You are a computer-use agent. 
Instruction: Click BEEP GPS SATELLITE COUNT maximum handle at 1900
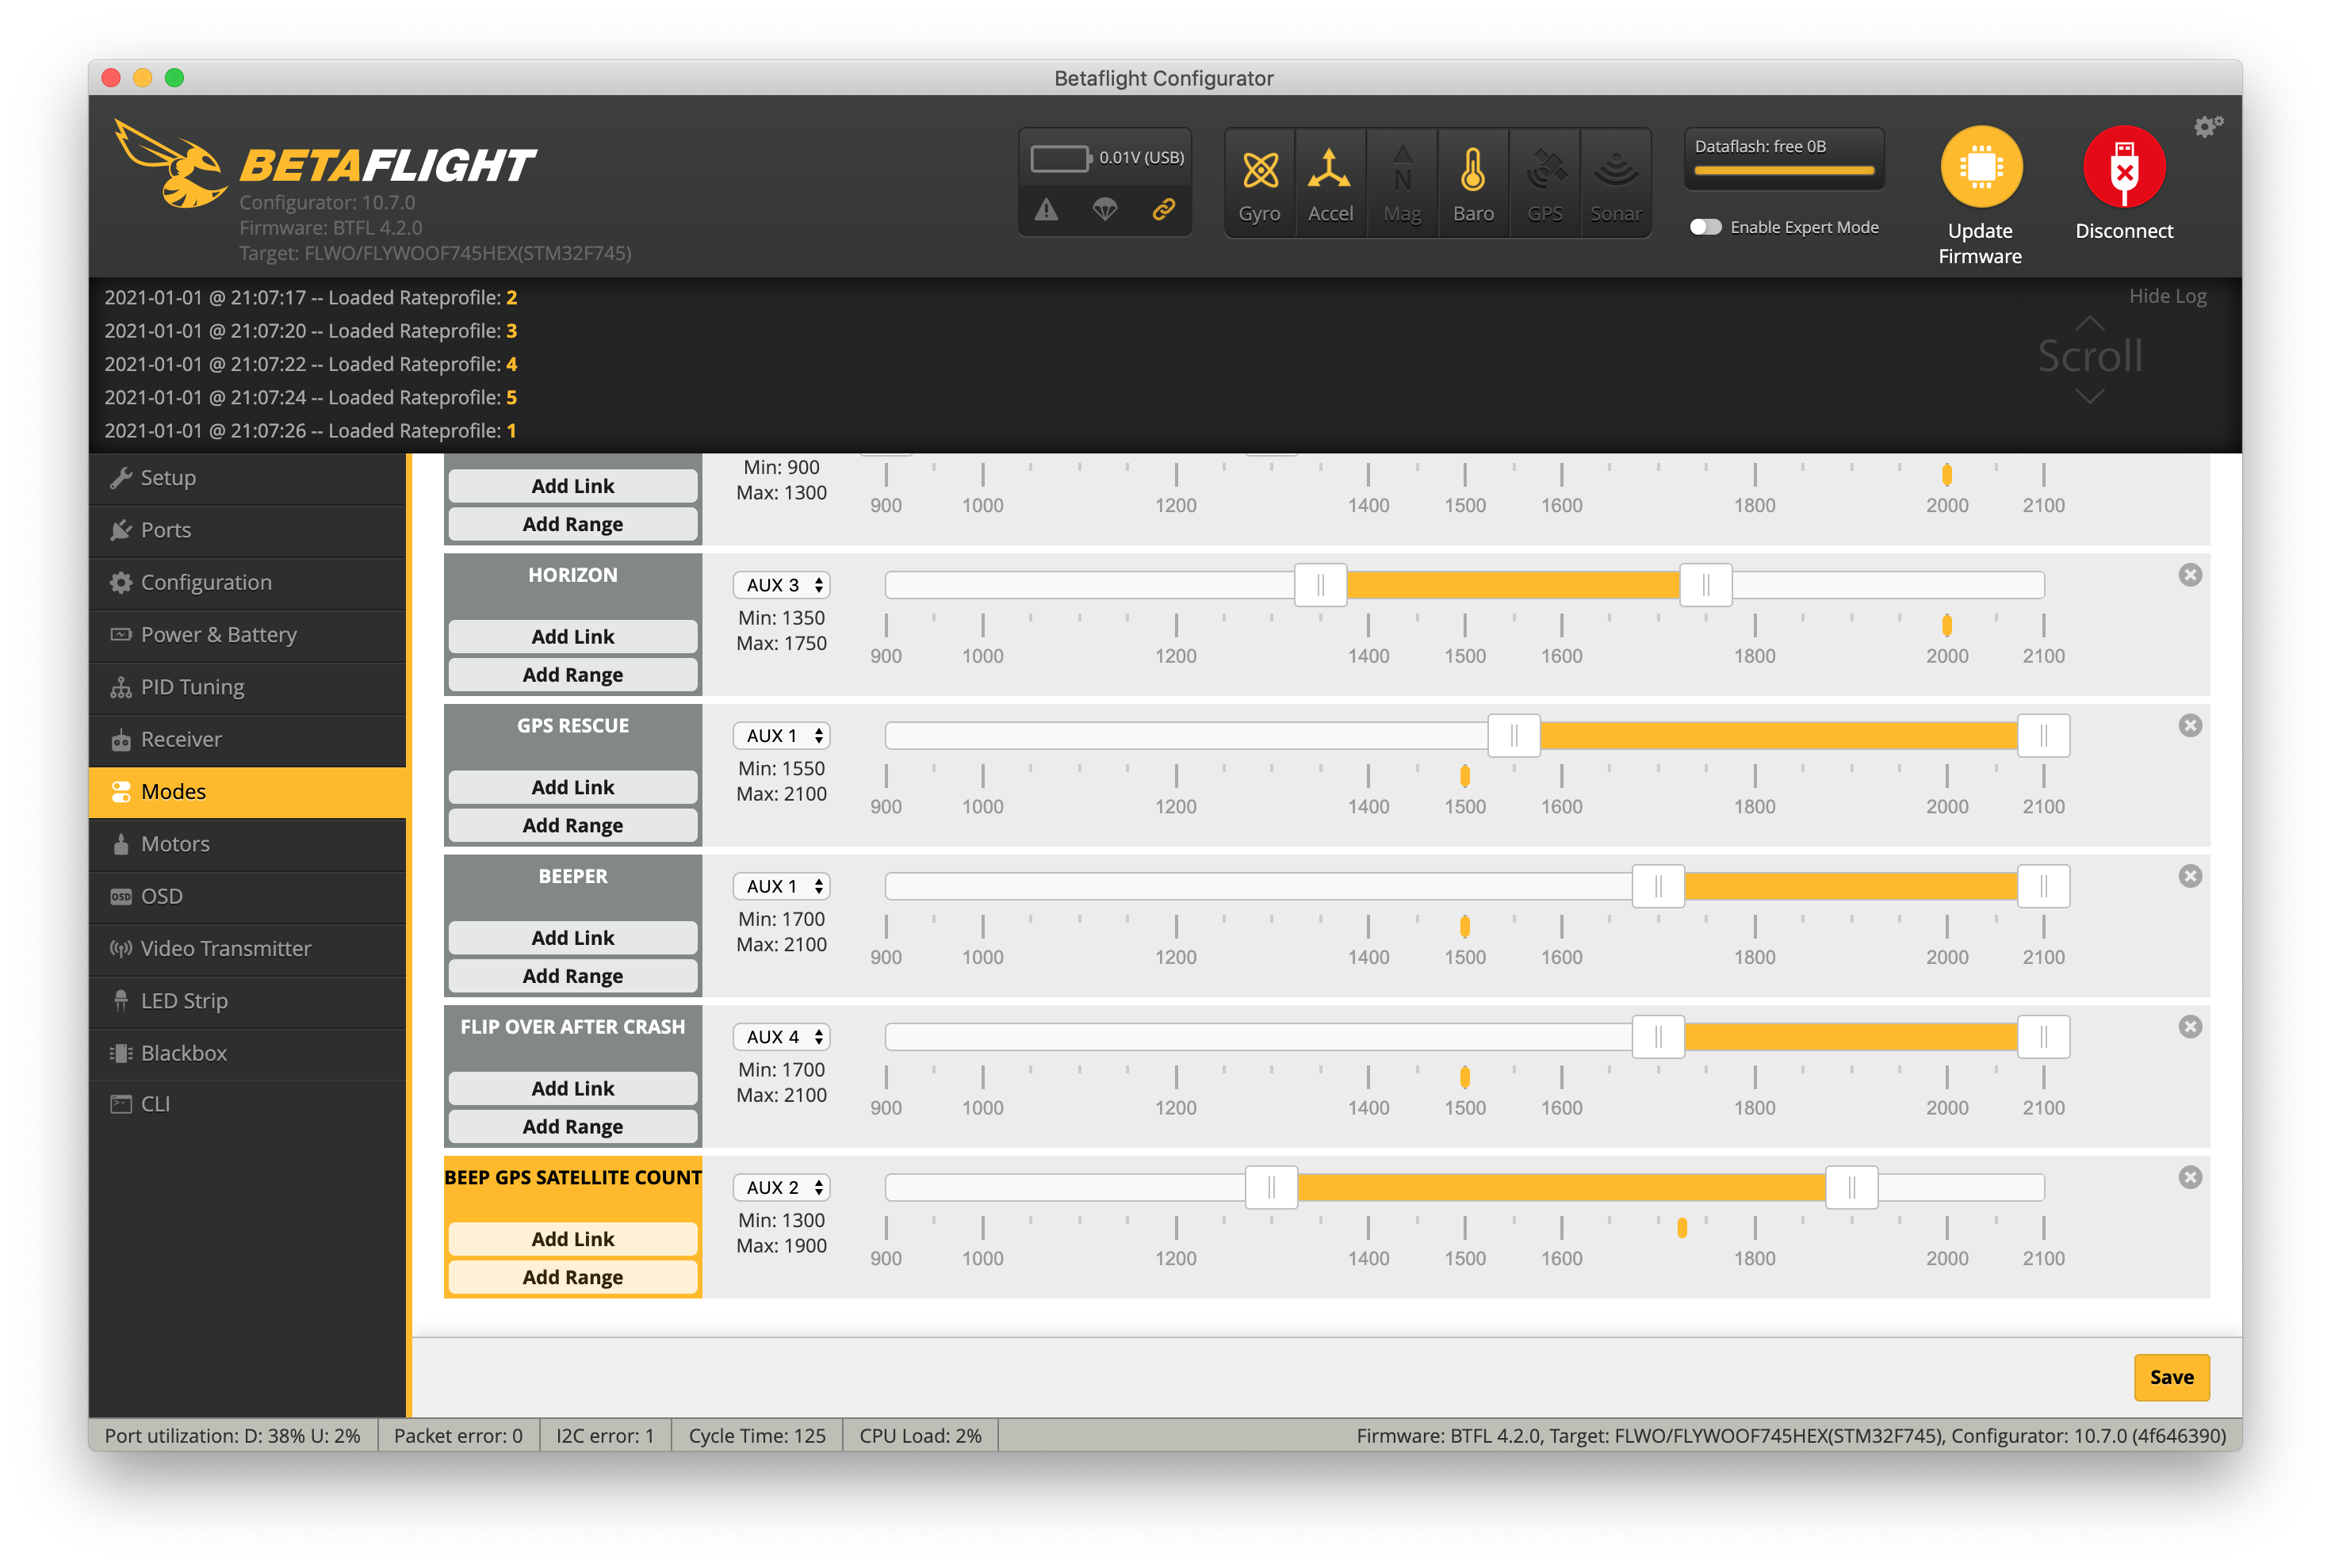1851,1187
